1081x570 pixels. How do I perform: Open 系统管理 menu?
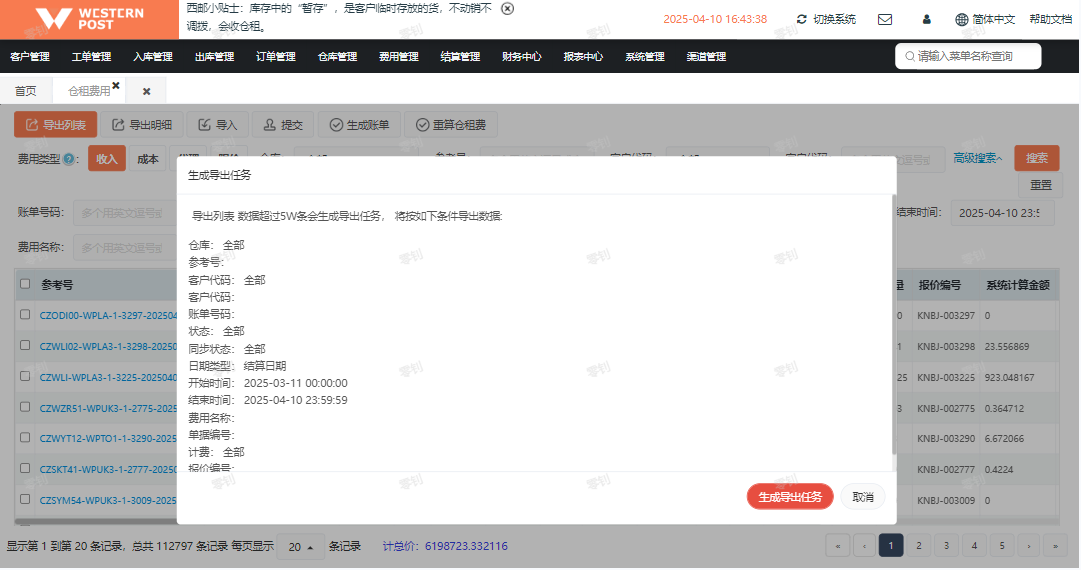(645, 57)
